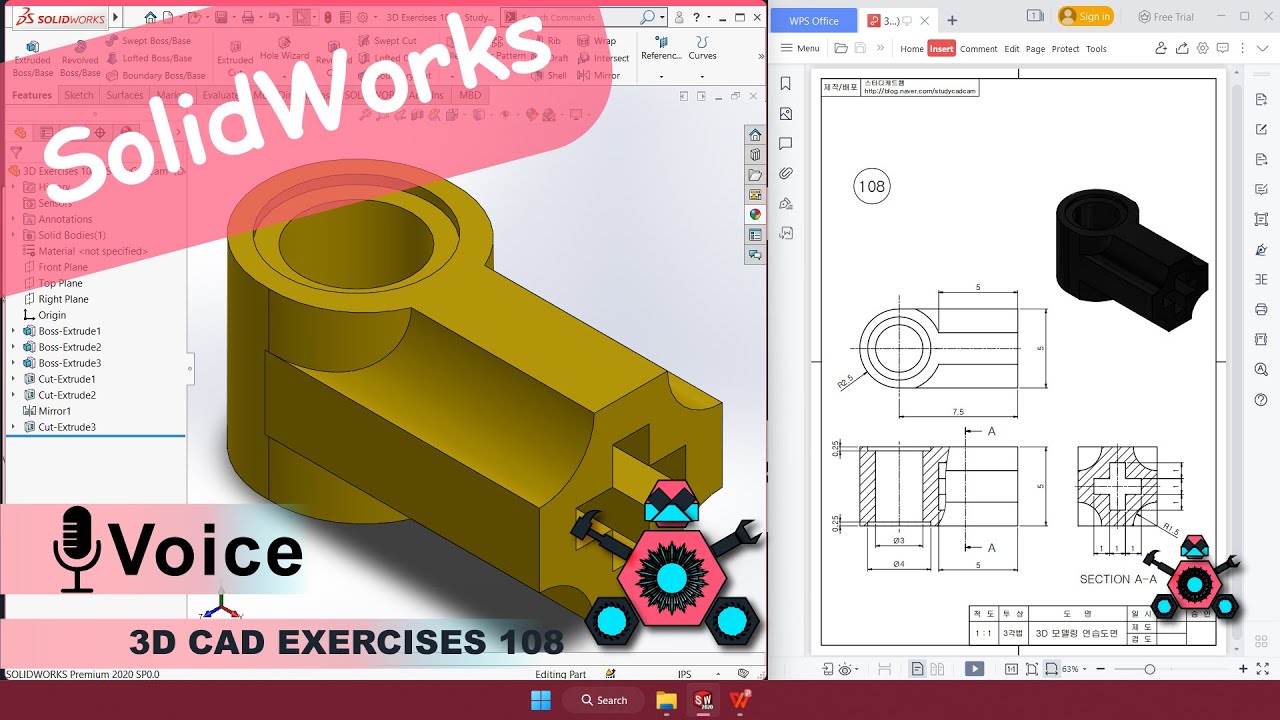Select the Mirror feature tool
Screen dimensions: 1280x720
click(x=599, y=75)
